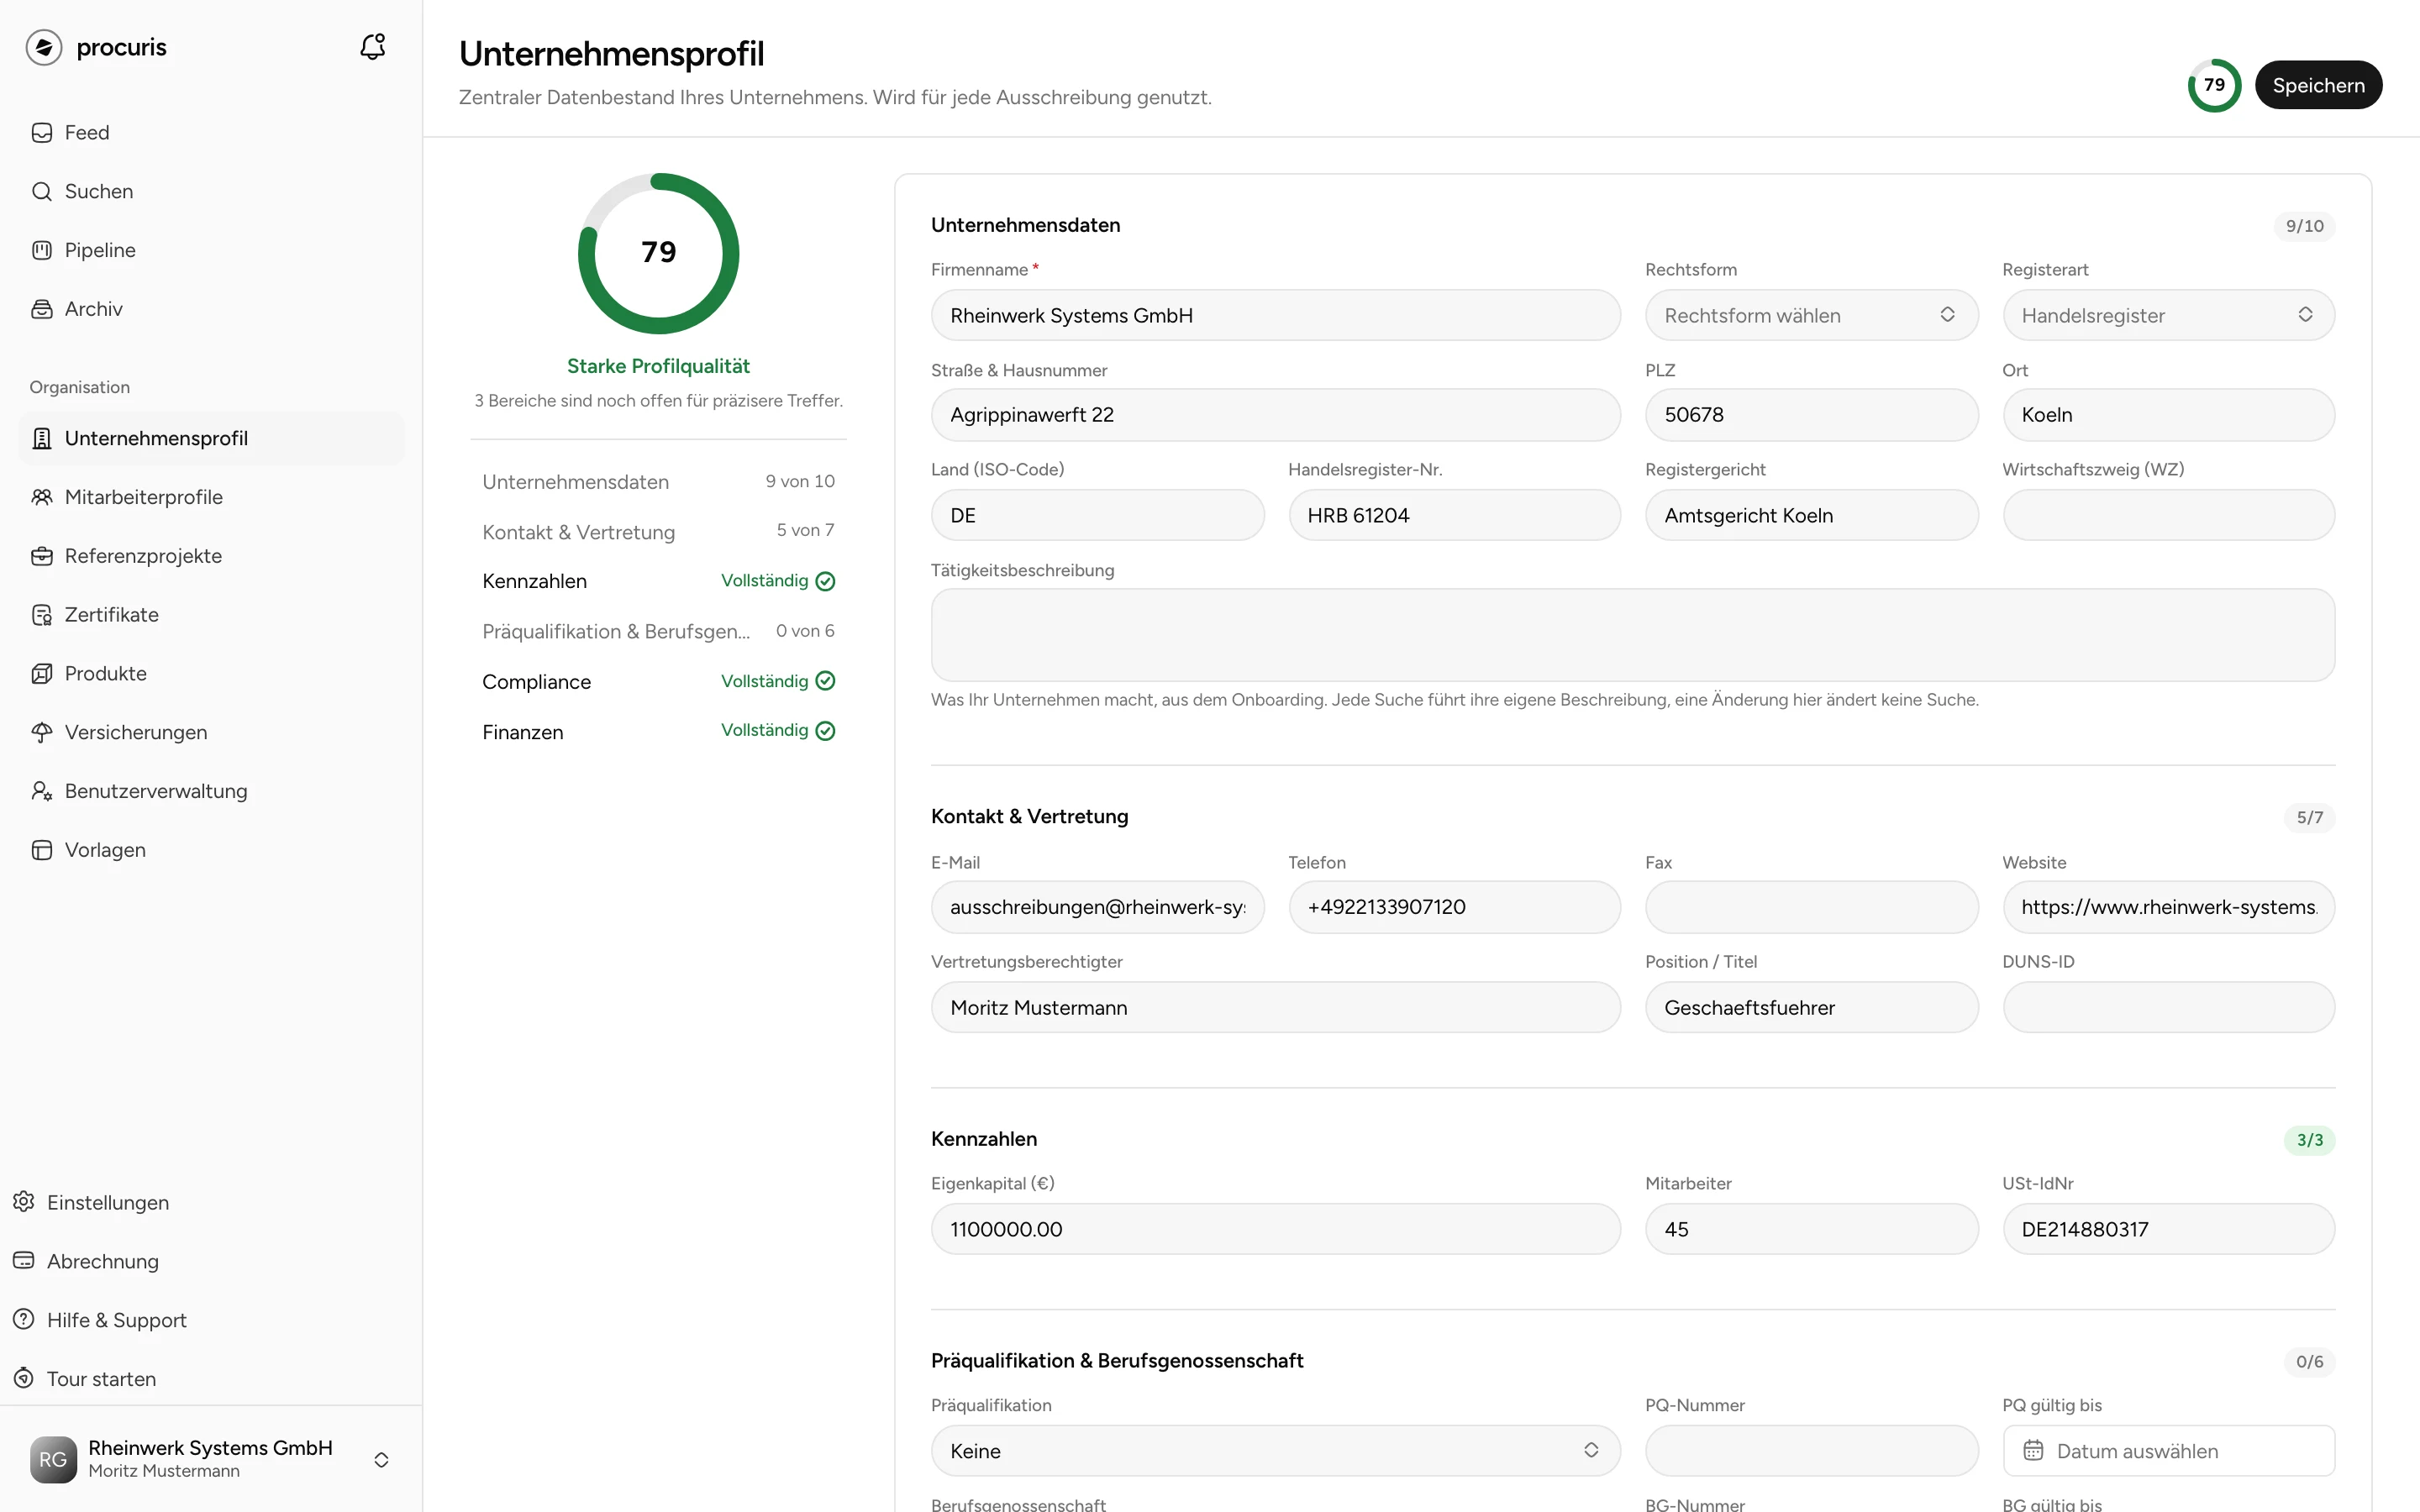Click the Archiv box icon
This screenshot has height=1512, width=2420.
click(x=42, y=309)
